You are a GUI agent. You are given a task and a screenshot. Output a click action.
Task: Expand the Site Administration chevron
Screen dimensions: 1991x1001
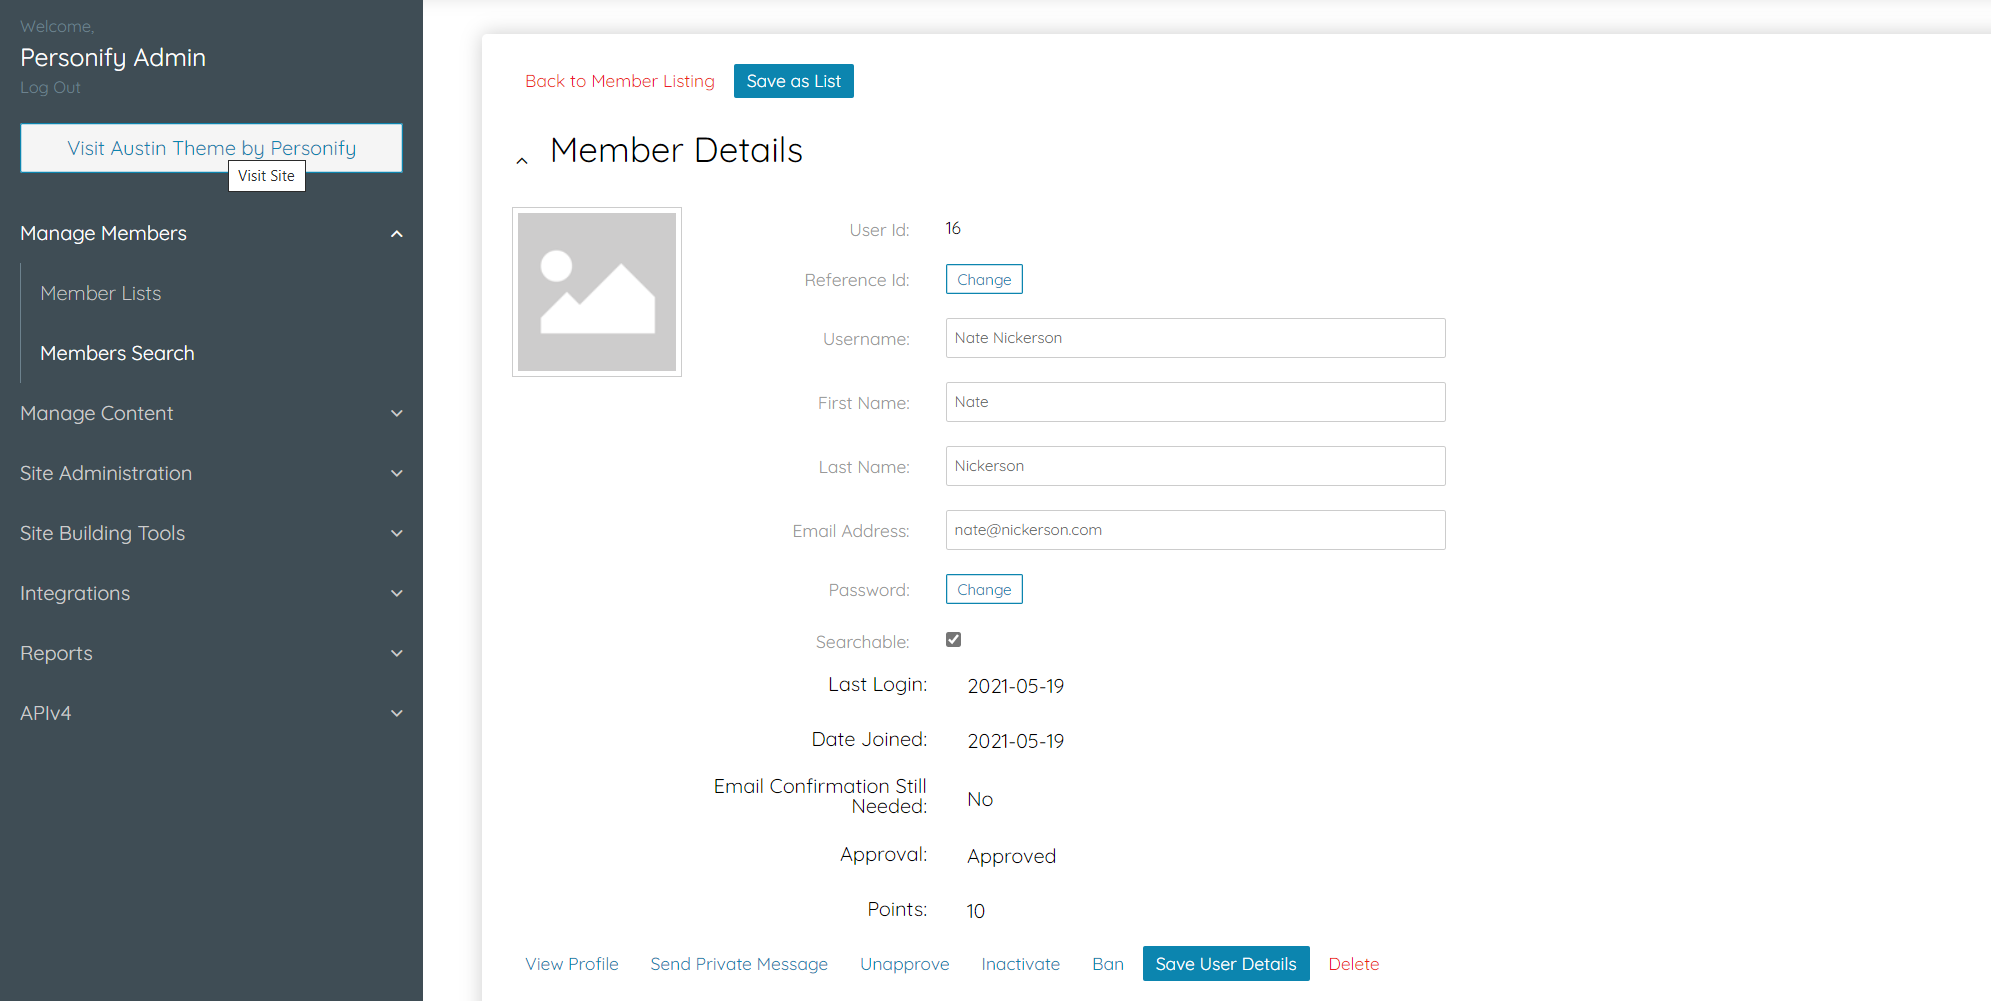coord(397,473)
